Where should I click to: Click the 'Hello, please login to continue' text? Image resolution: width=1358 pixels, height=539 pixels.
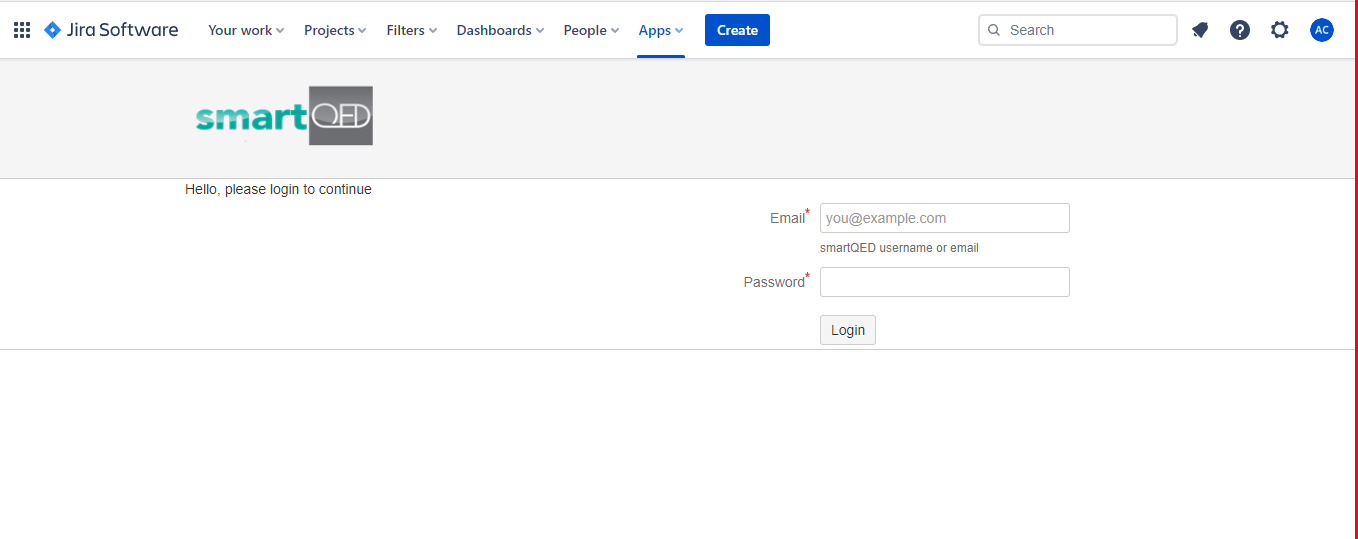tap(278, 189)
